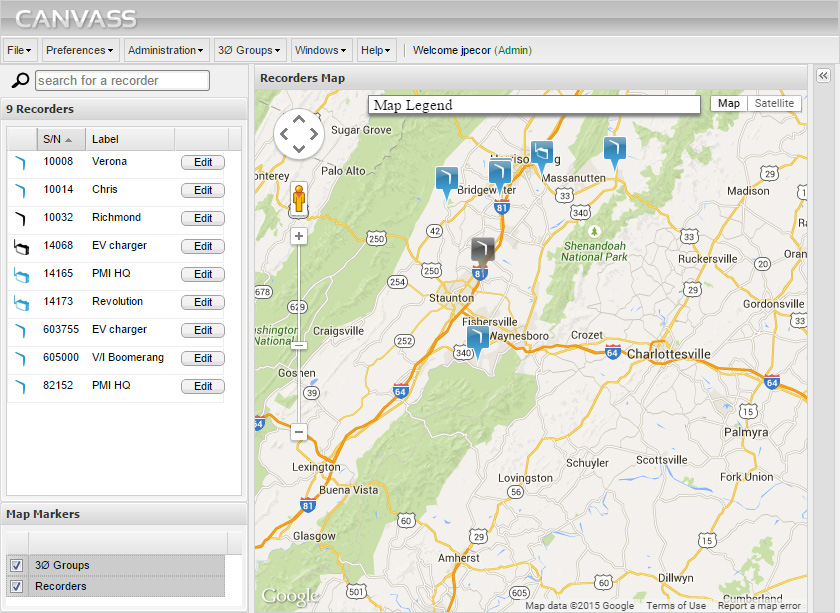
Task: Collapse the Recorders Map panel with double-arrow
Action: click(822, 75)
